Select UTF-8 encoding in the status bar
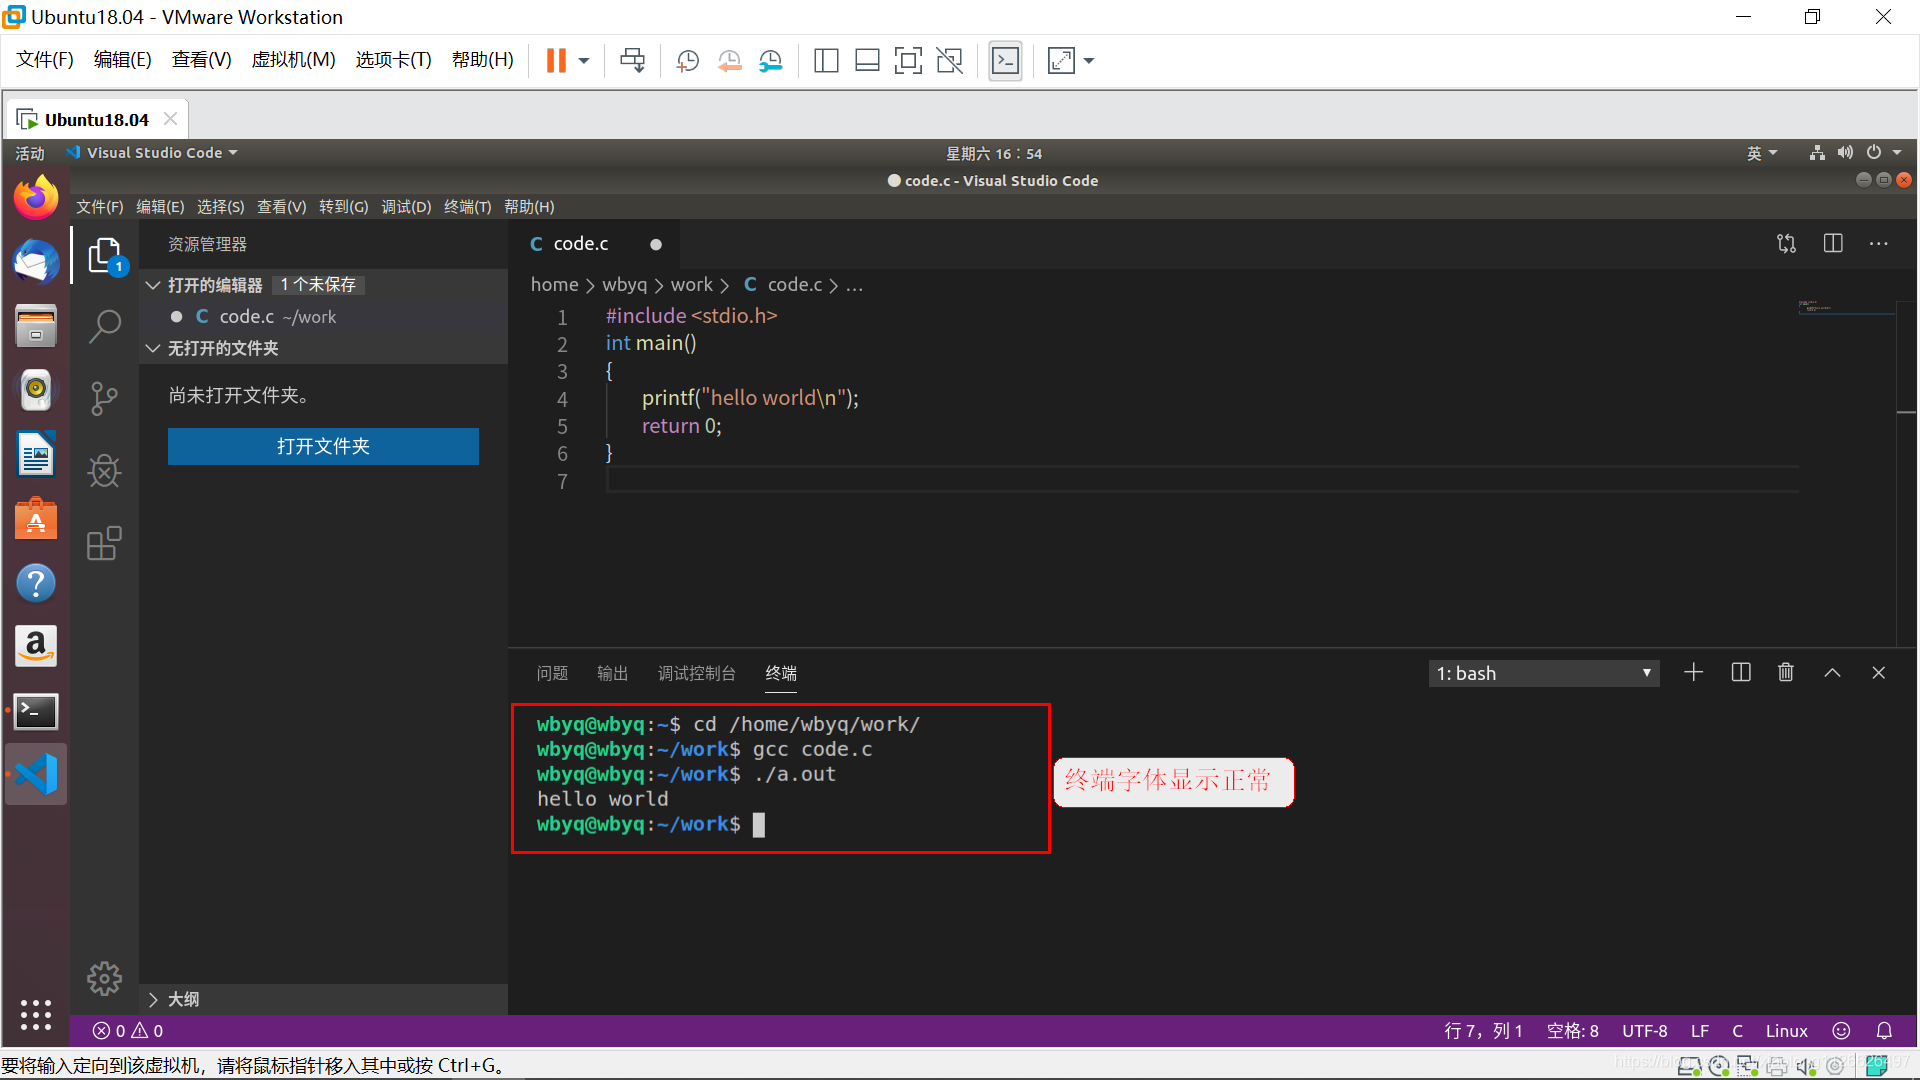Screen dimensions: 1920x1080 (1644, 1030)
